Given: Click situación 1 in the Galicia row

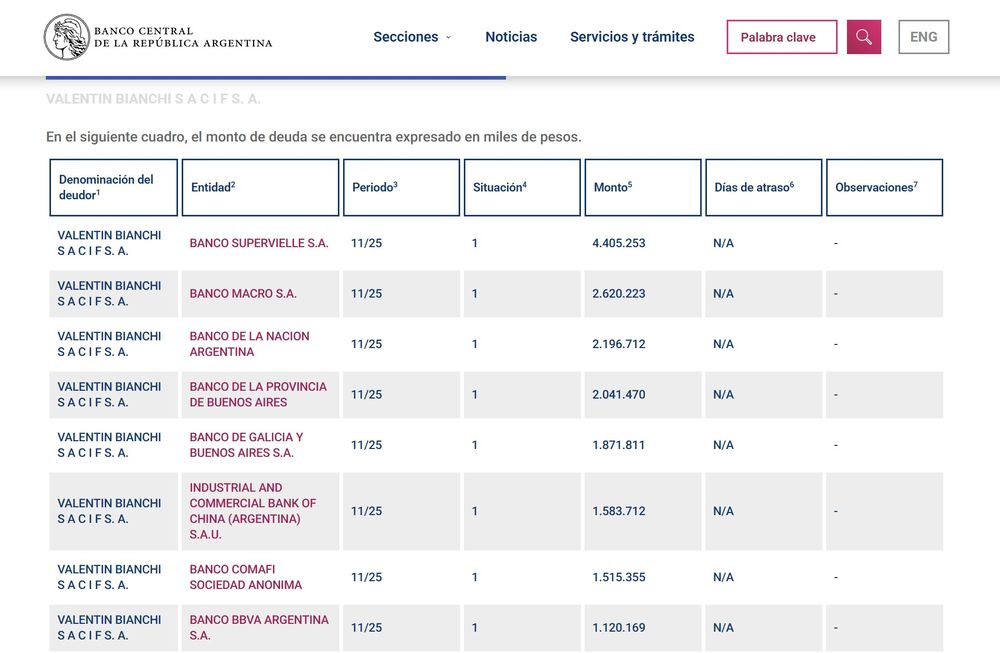Looking at the screenshot, I should 474,444.
